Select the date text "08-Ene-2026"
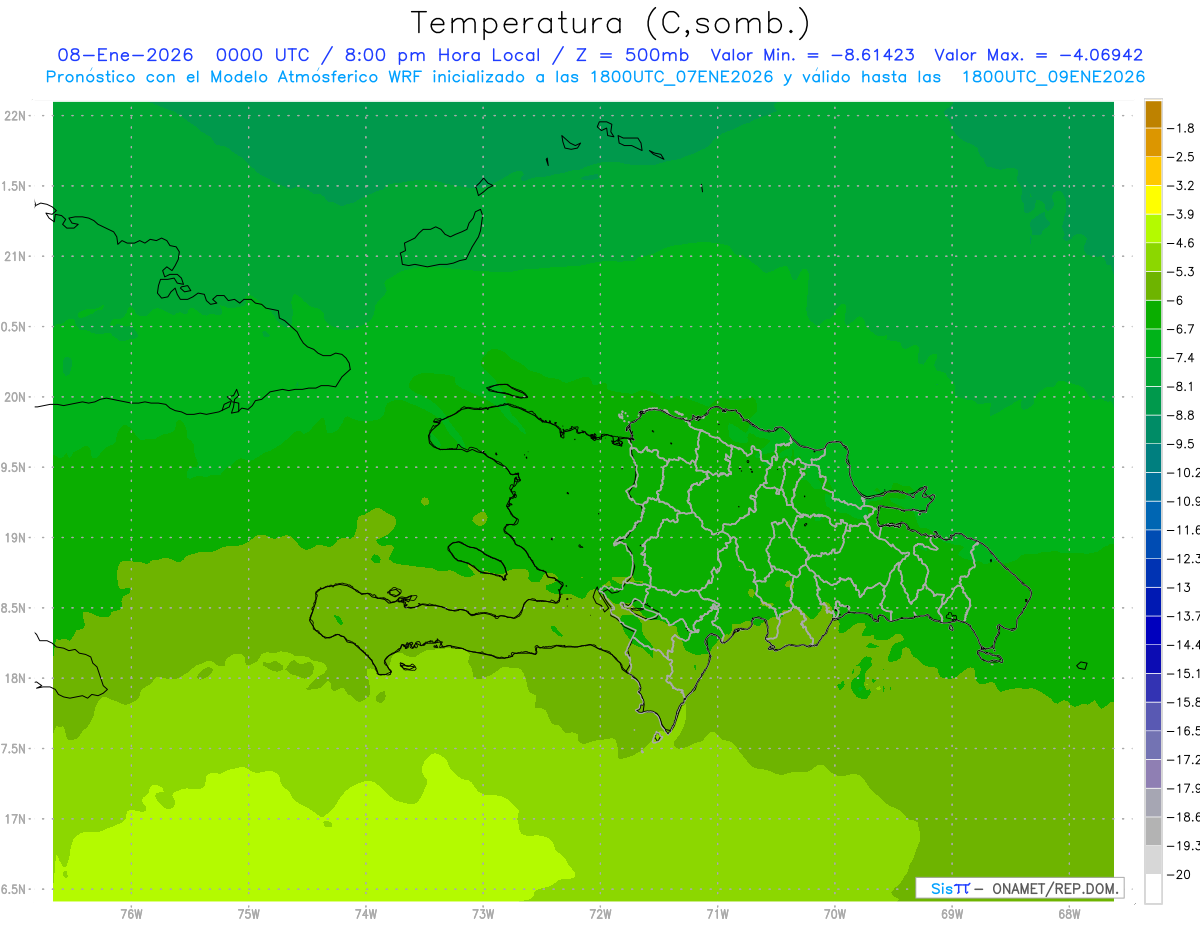Screen dimensions: 1200x927 pos(125,55)
